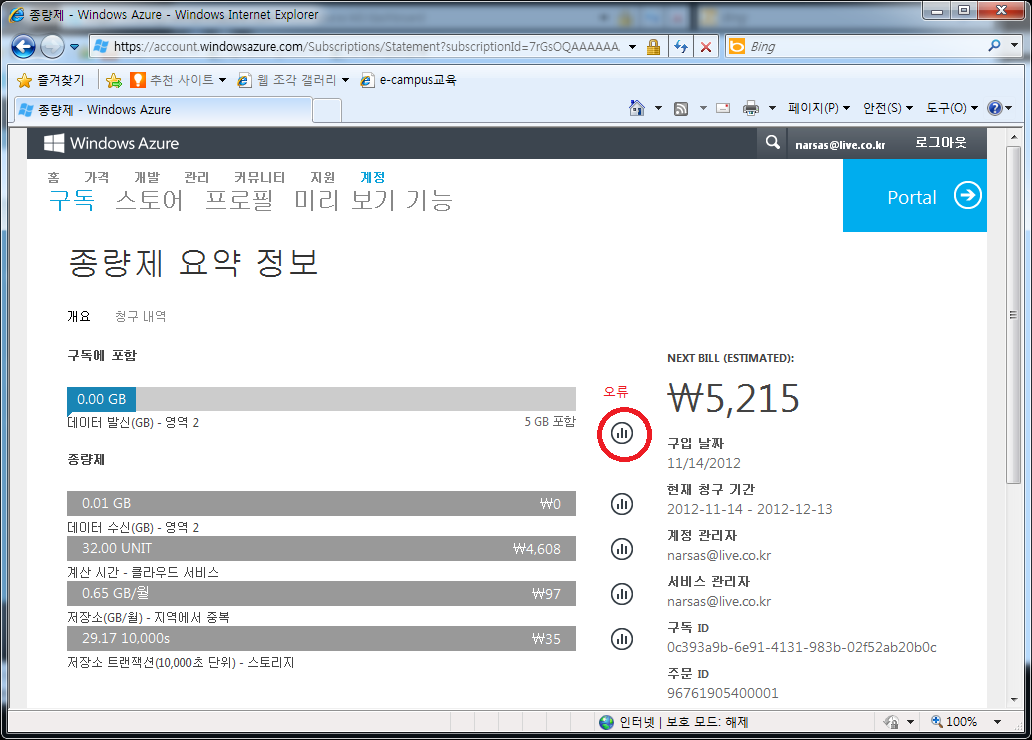Click the Print icon
The height and width of the screenshot is (740, 1032).
pyautogui.click(x=750, y=108)
